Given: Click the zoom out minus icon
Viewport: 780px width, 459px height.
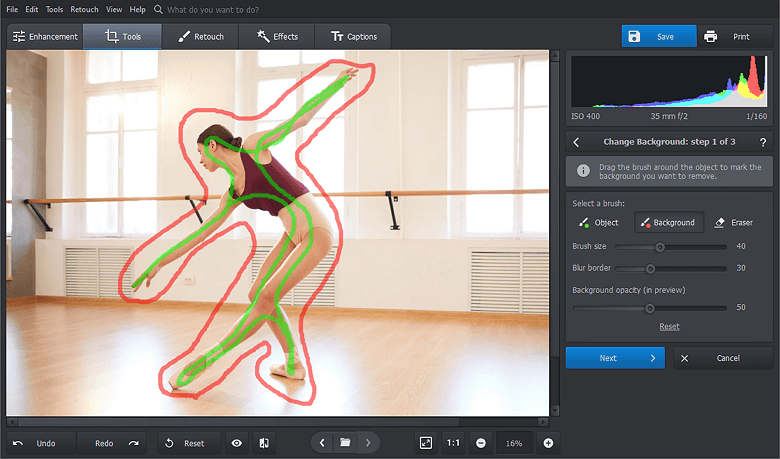Looking at the screenshot, I should pyautogui.click(x=481, y=443).
